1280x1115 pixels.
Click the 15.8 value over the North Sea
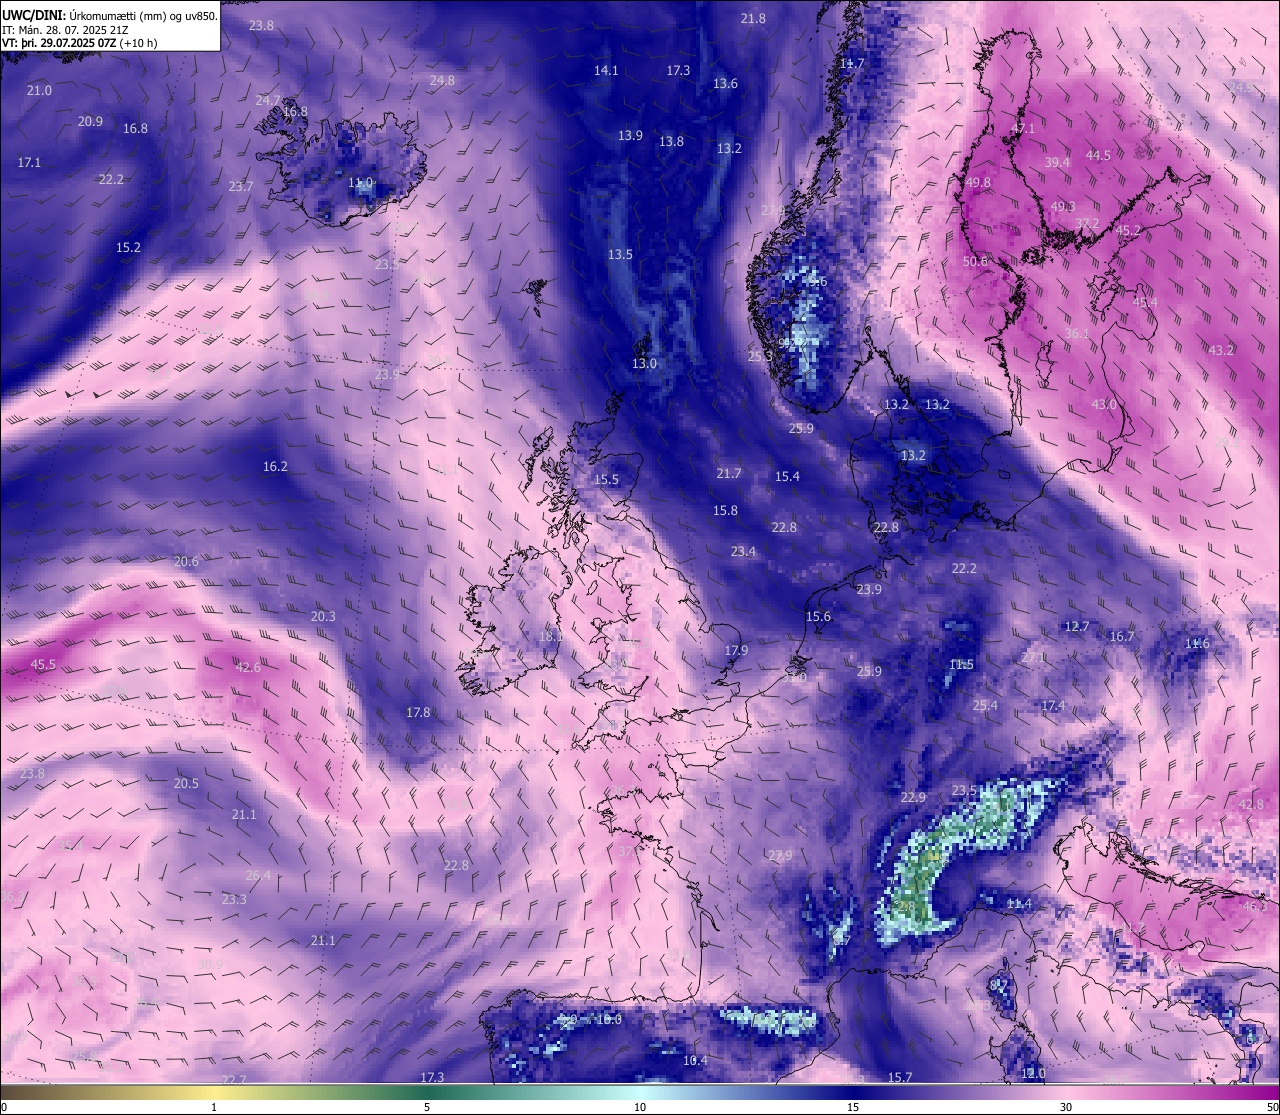tap(725, 510)
